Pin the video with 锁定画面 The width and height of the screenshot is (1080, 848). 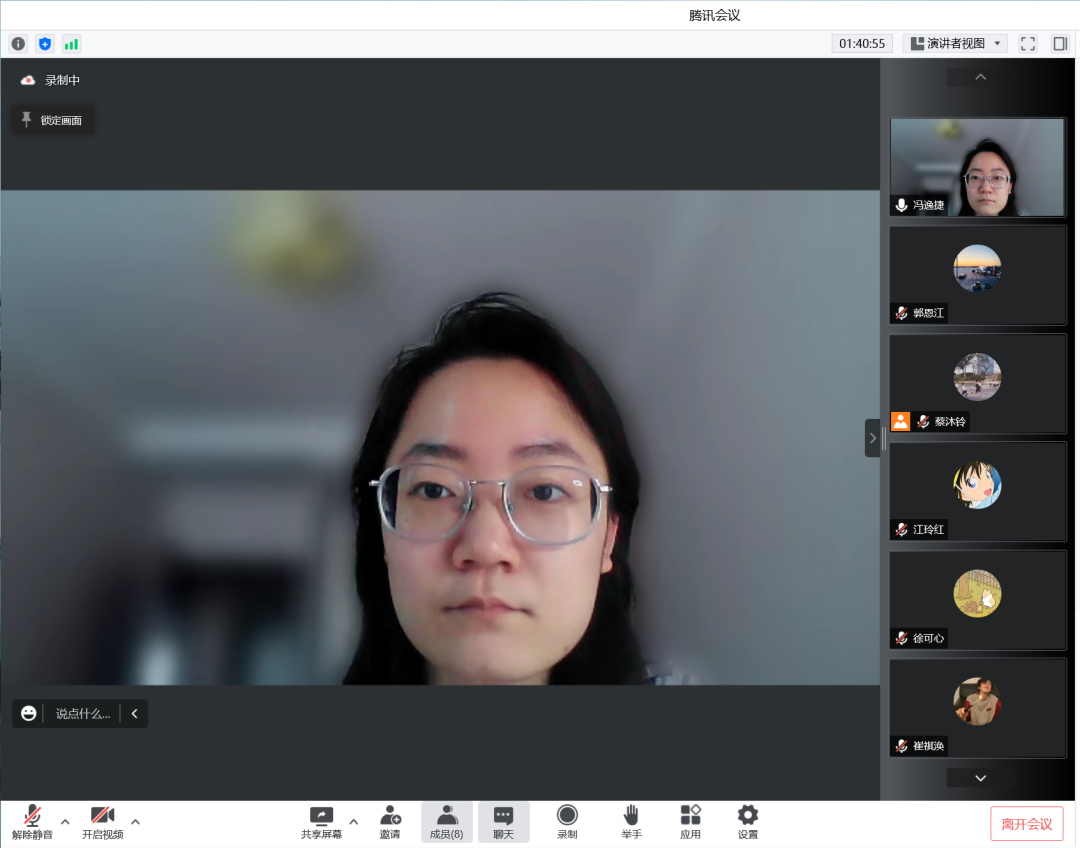click(53, 121)
